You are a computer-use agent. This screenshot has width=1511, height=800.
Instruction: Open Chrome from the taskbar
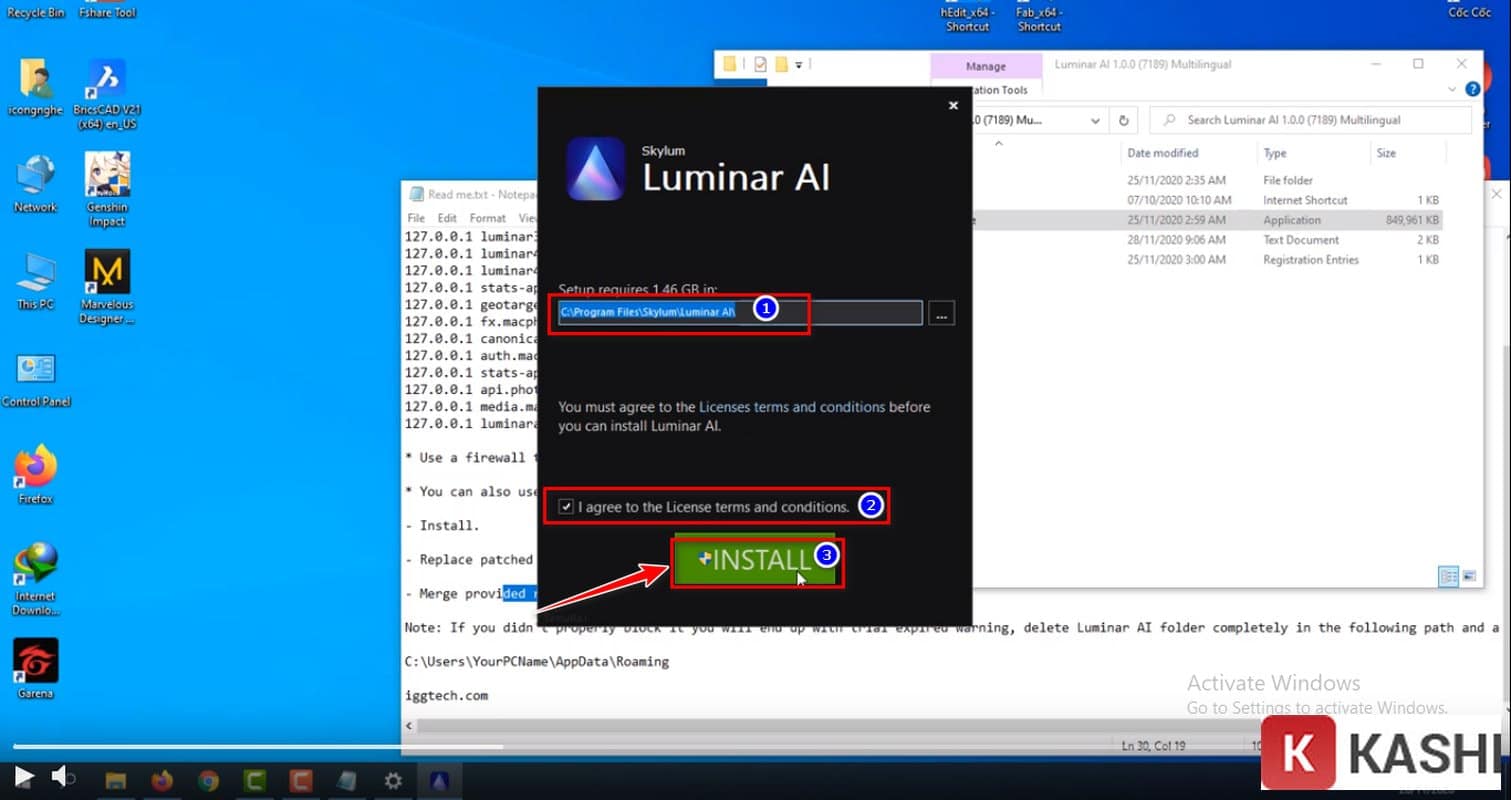[x=208, y=780]
